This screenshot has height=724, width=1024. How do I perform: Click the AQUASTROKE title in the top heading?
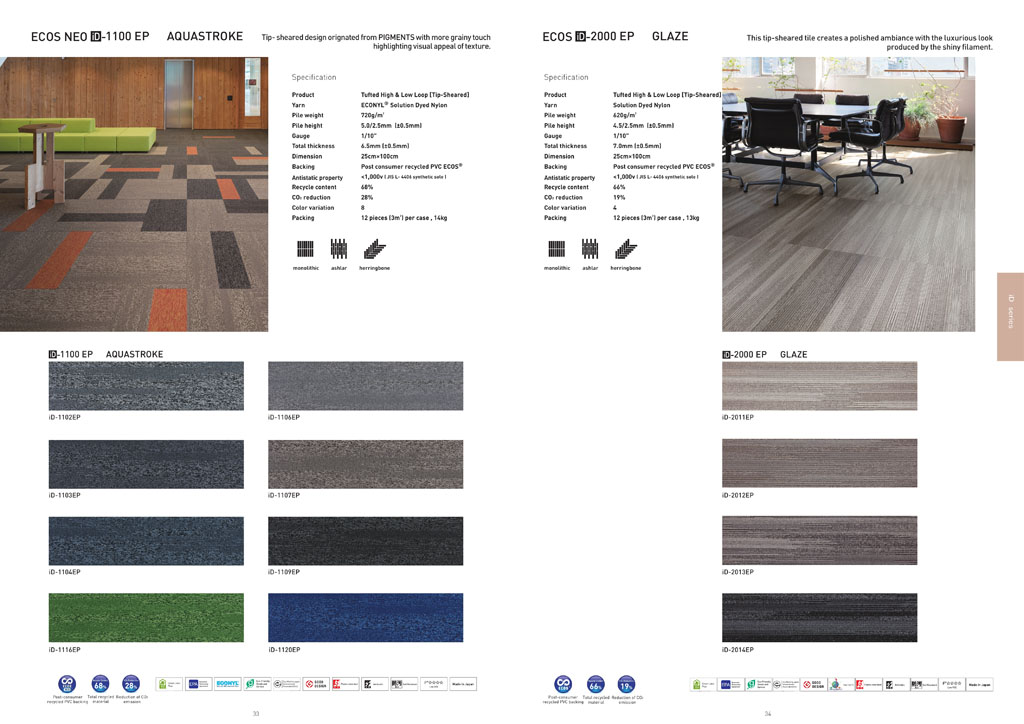[x=204, y=37]
